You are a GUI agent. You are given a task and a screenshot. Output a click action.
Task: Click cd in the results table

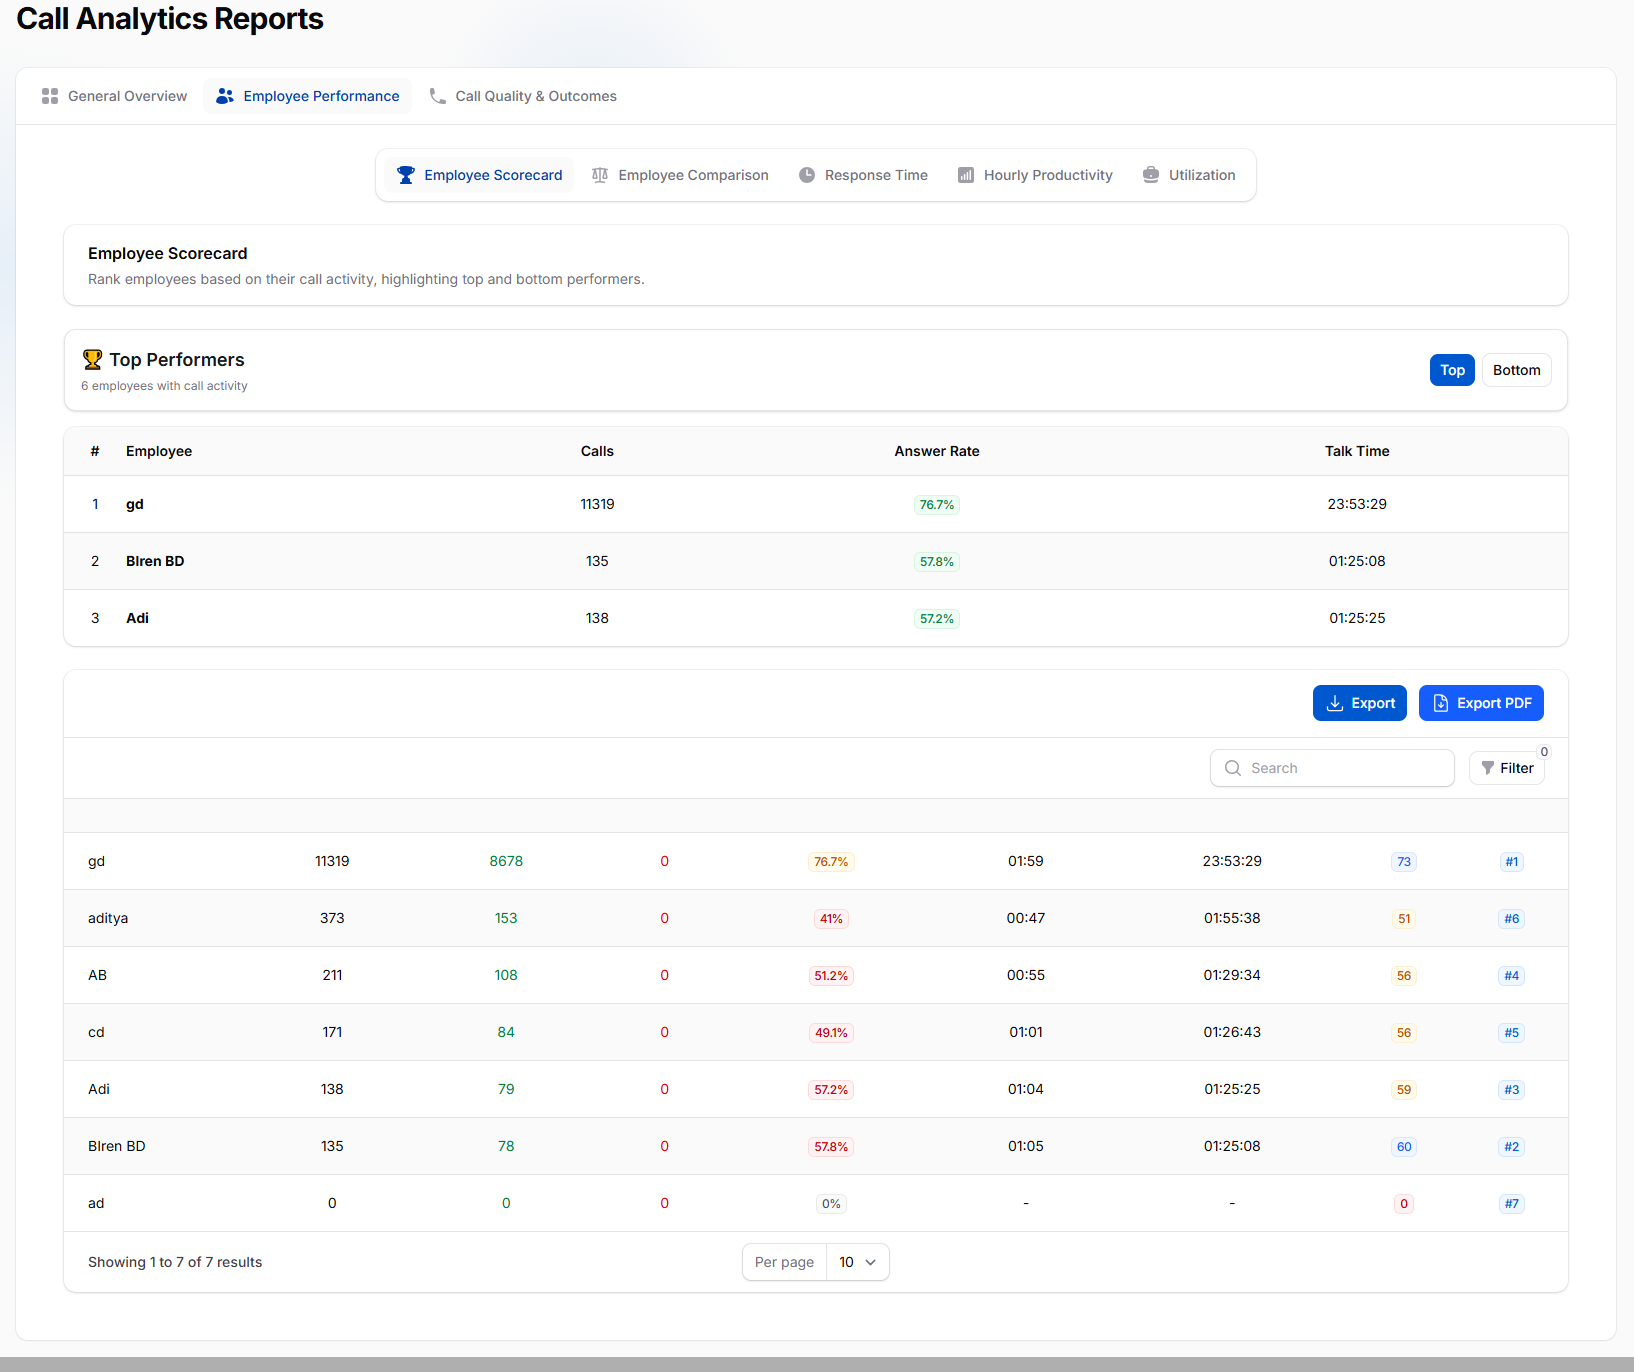point(96,1032)
